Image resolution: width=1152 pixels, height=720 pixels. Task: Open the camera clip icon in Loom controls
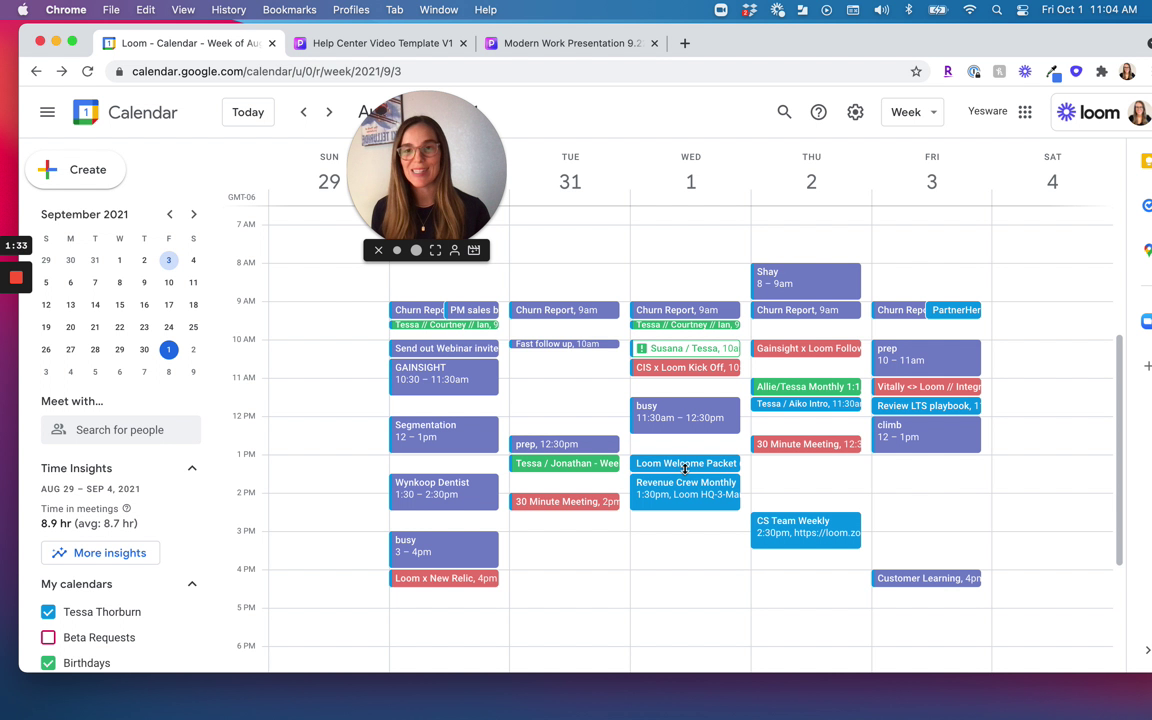473,250
